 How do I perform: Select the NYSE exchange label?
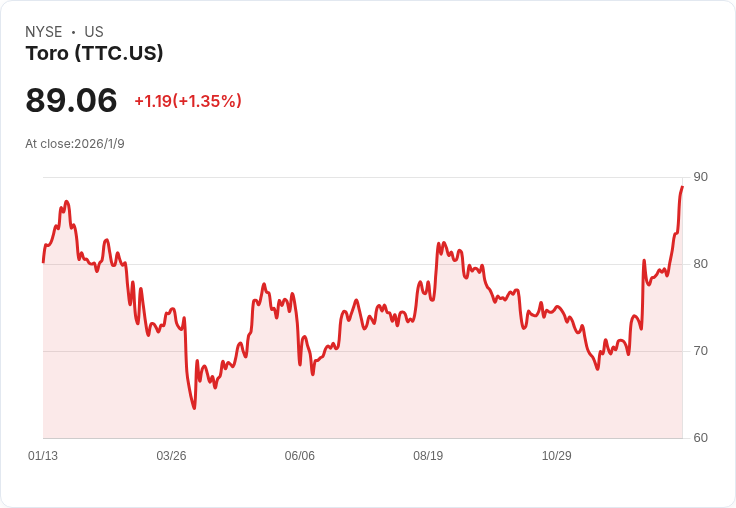click(x=44, y=32)
